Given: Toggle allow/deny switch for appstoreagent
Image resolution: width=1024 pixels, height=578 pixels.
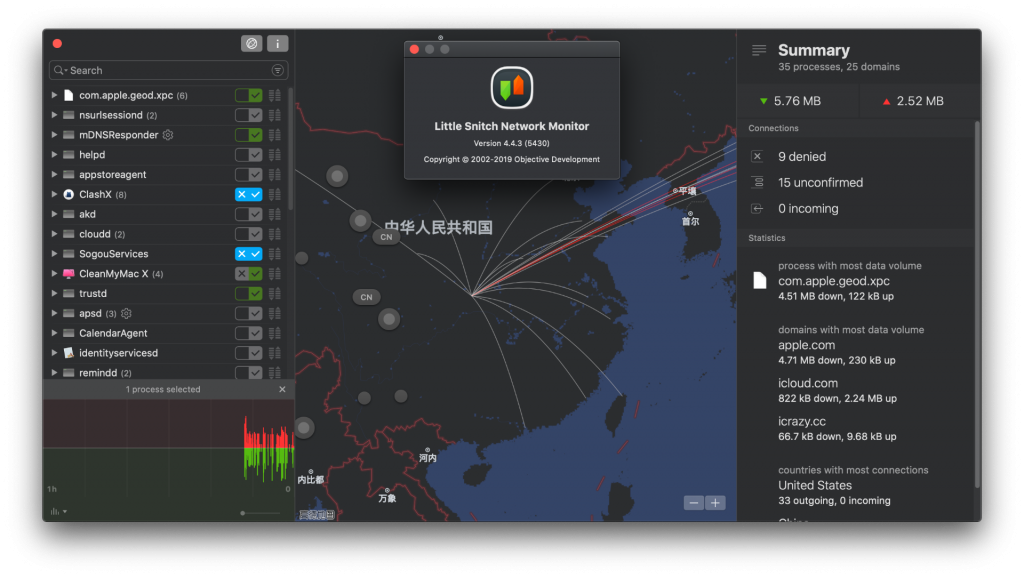Looking at the screenshot, I should pyautogui.click(x=249, y=175).
